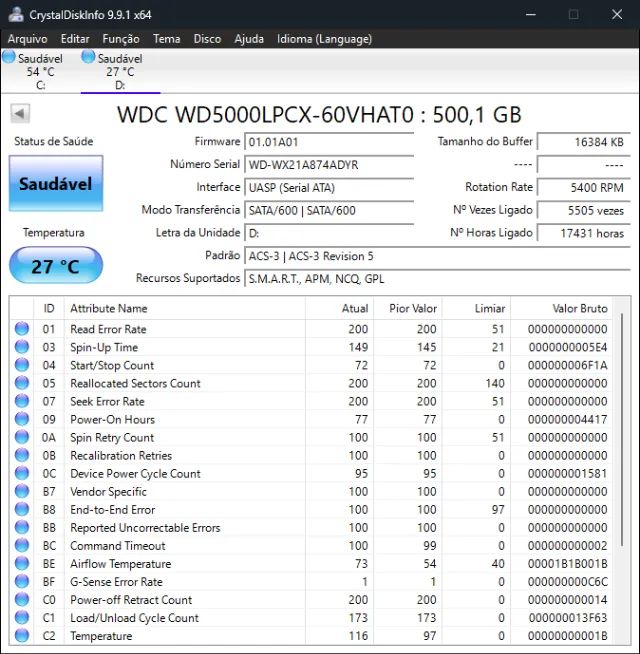The image size is (640, 654).
Task: Click status orb for Command Timeout
Action: pyautogui.click(x=22, y=545)
